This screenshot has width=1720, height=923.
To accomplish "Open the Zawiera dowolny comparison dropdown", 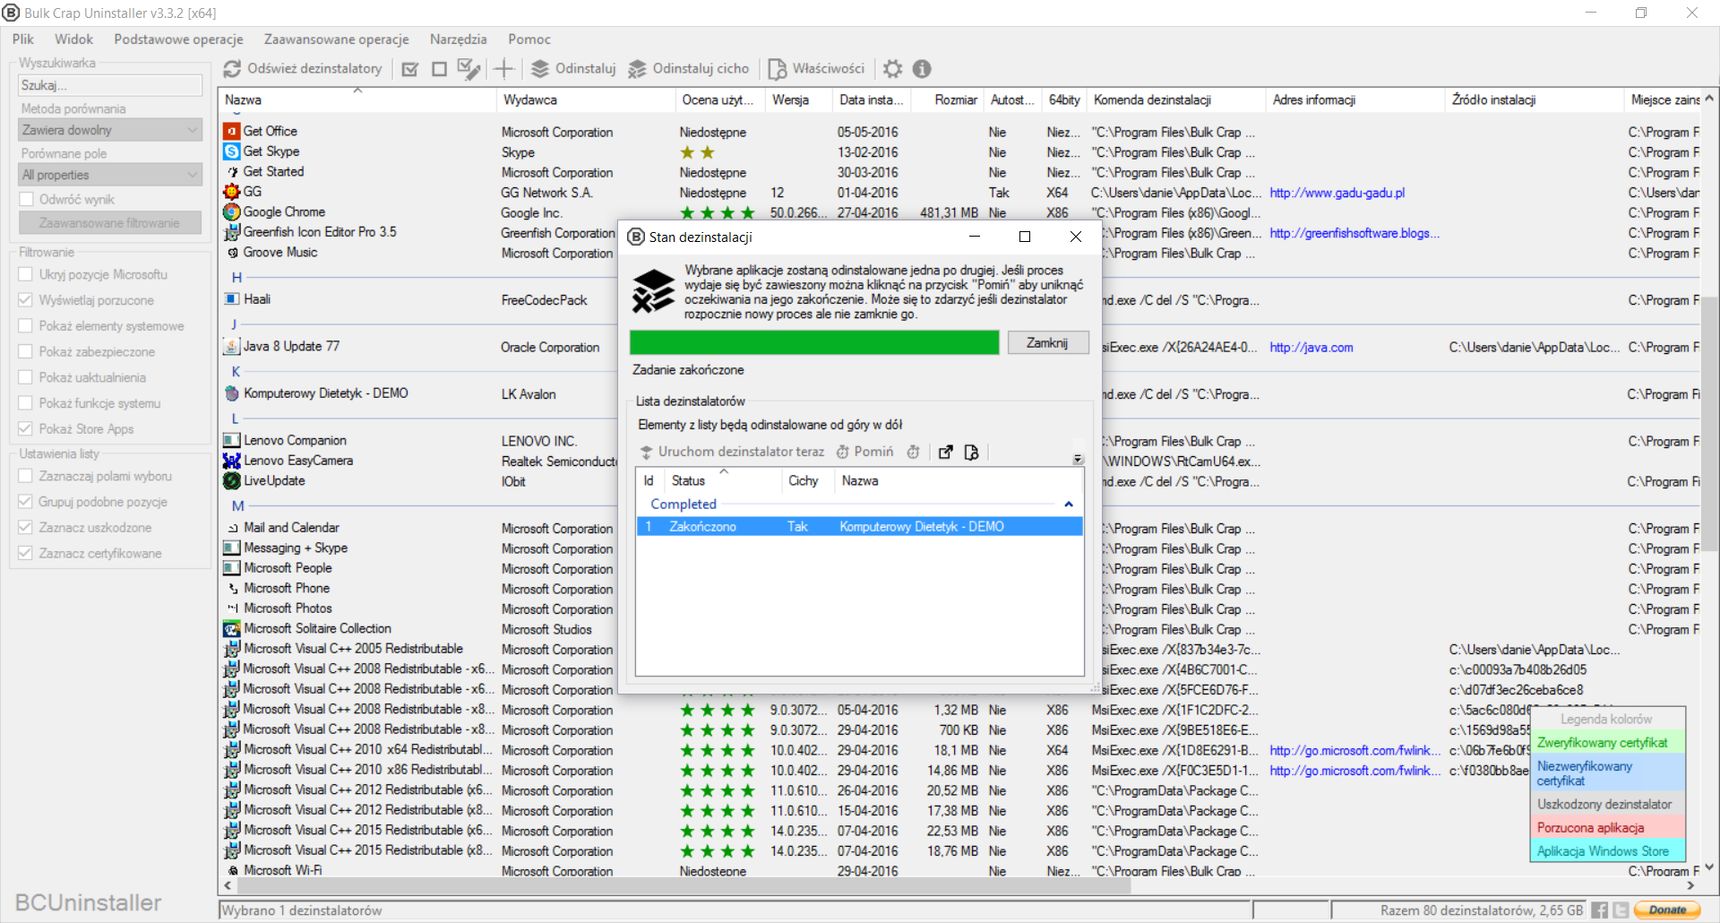I will tap(111, 130).
